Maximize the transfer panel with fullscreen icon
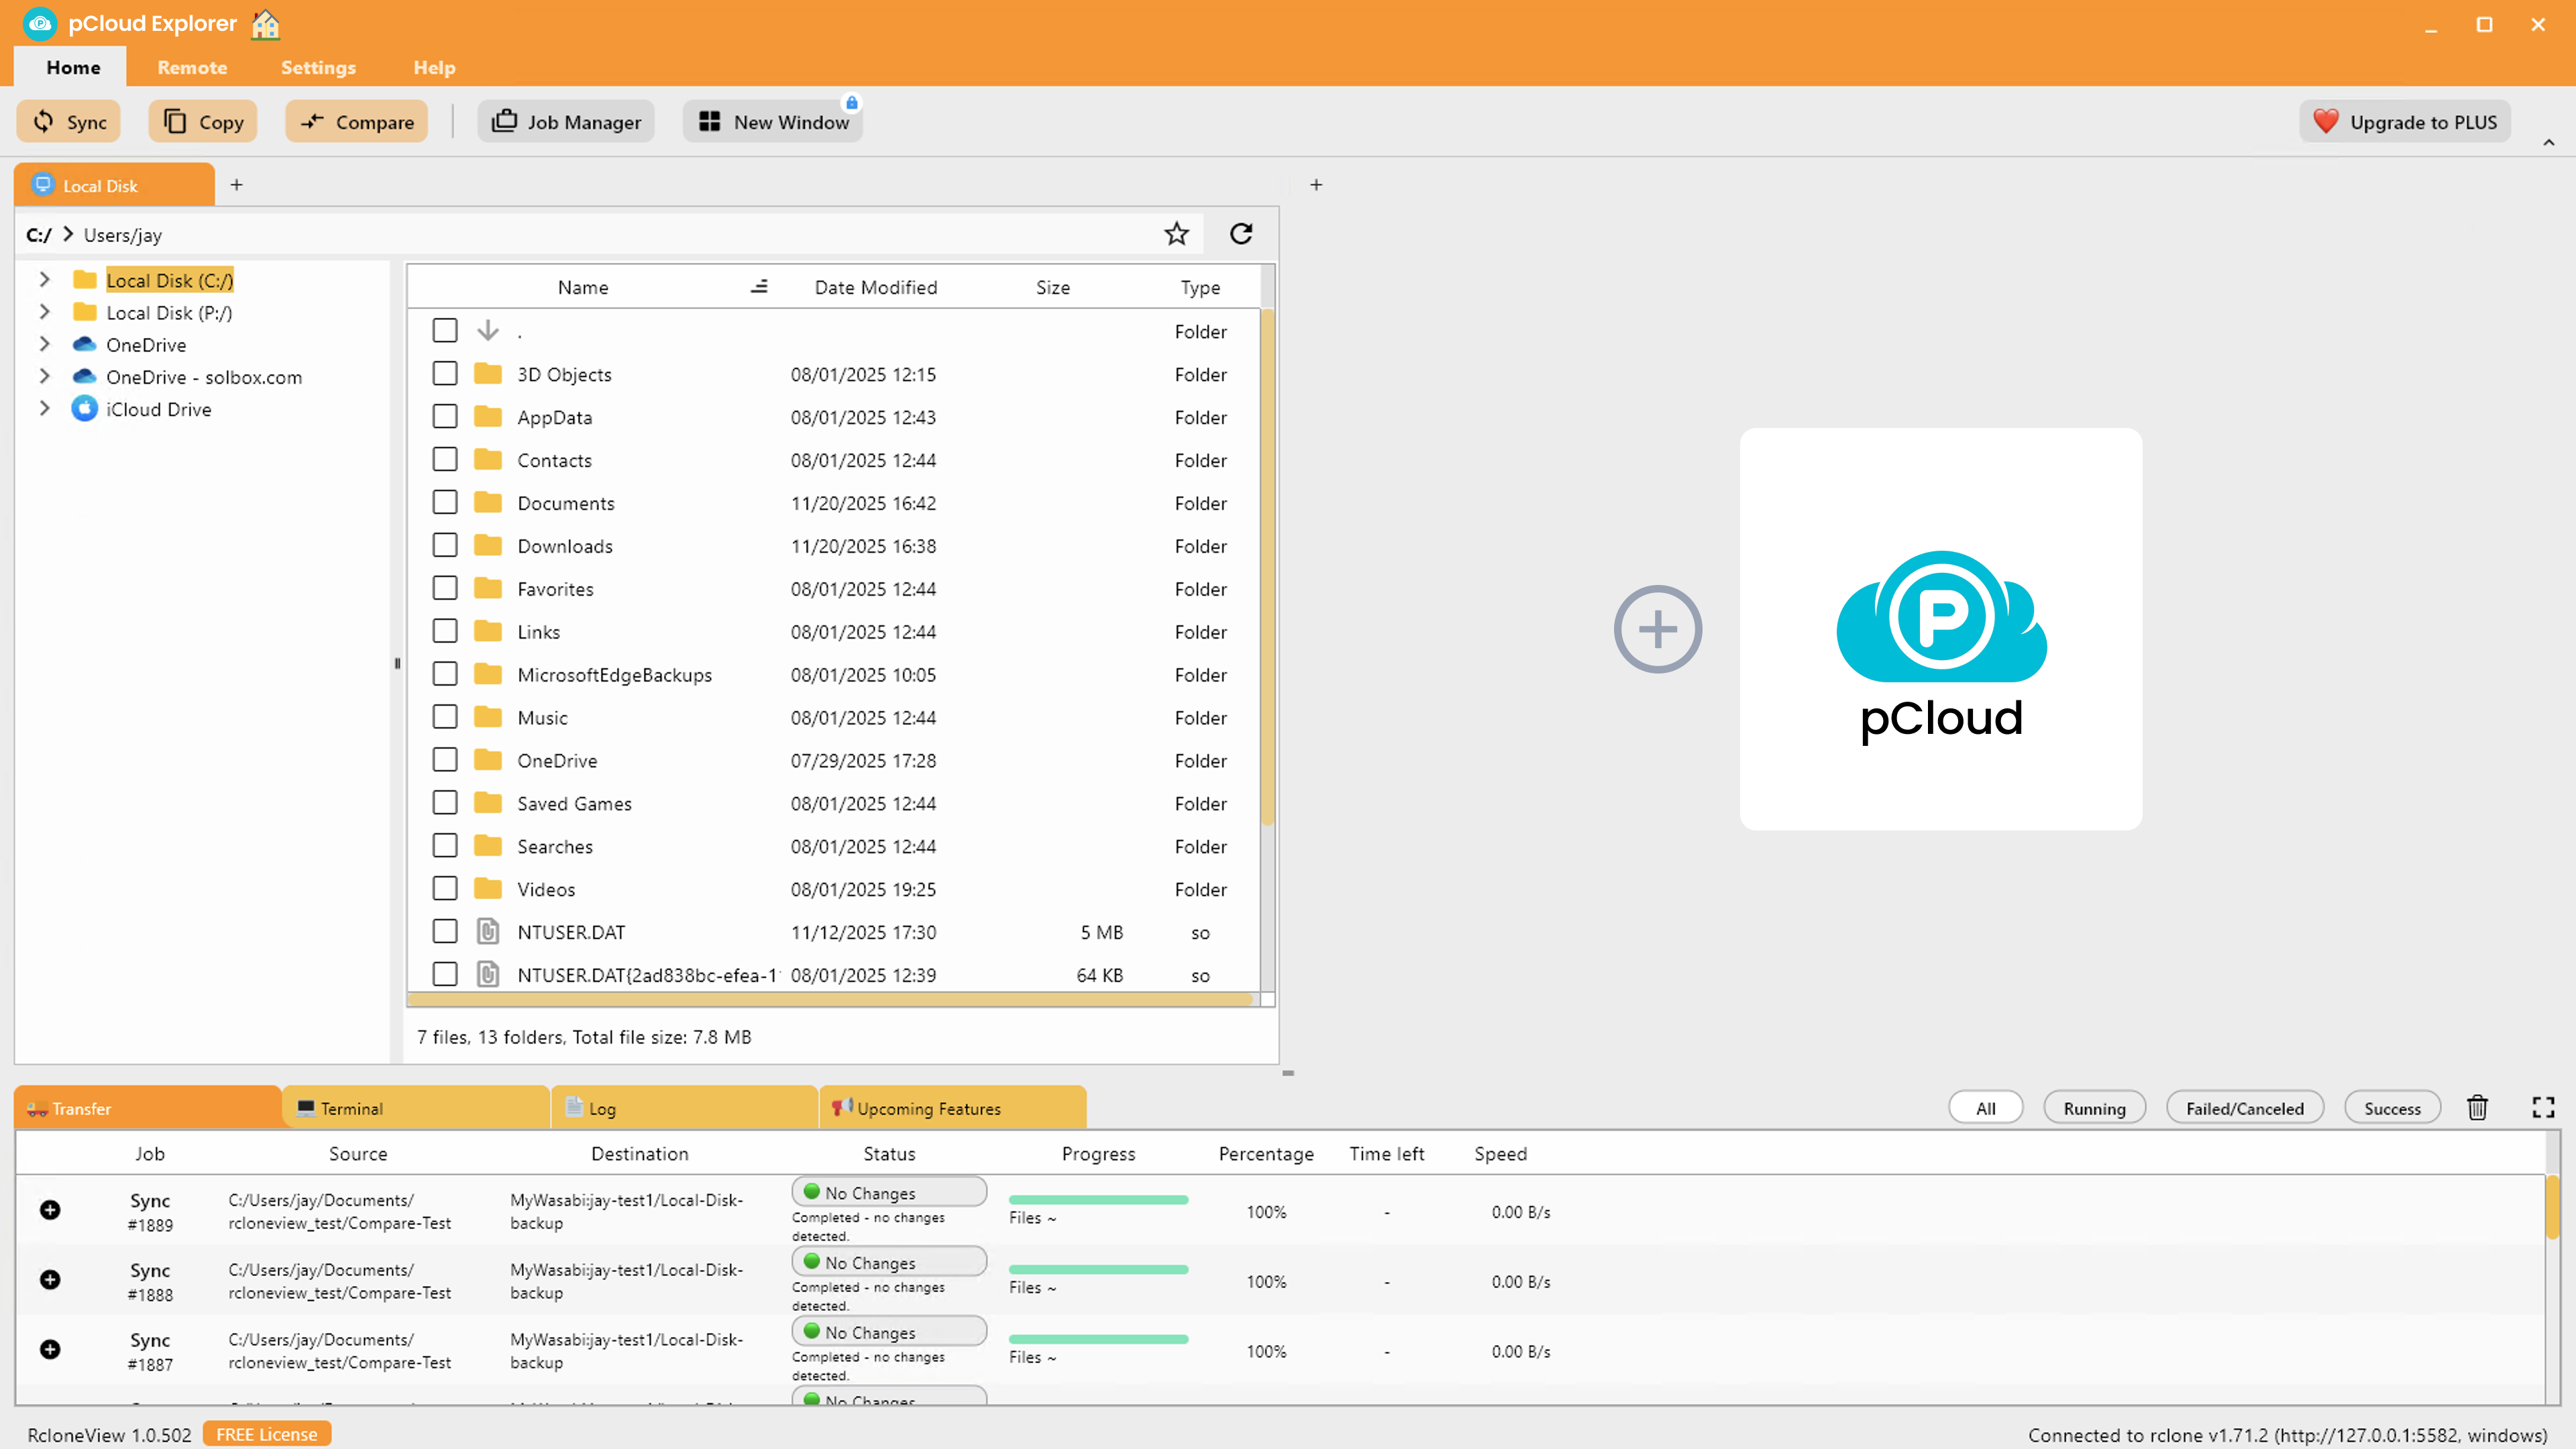Image resolution: width=2576 pixels, height=1449 pixels. pos(2543,1108)
